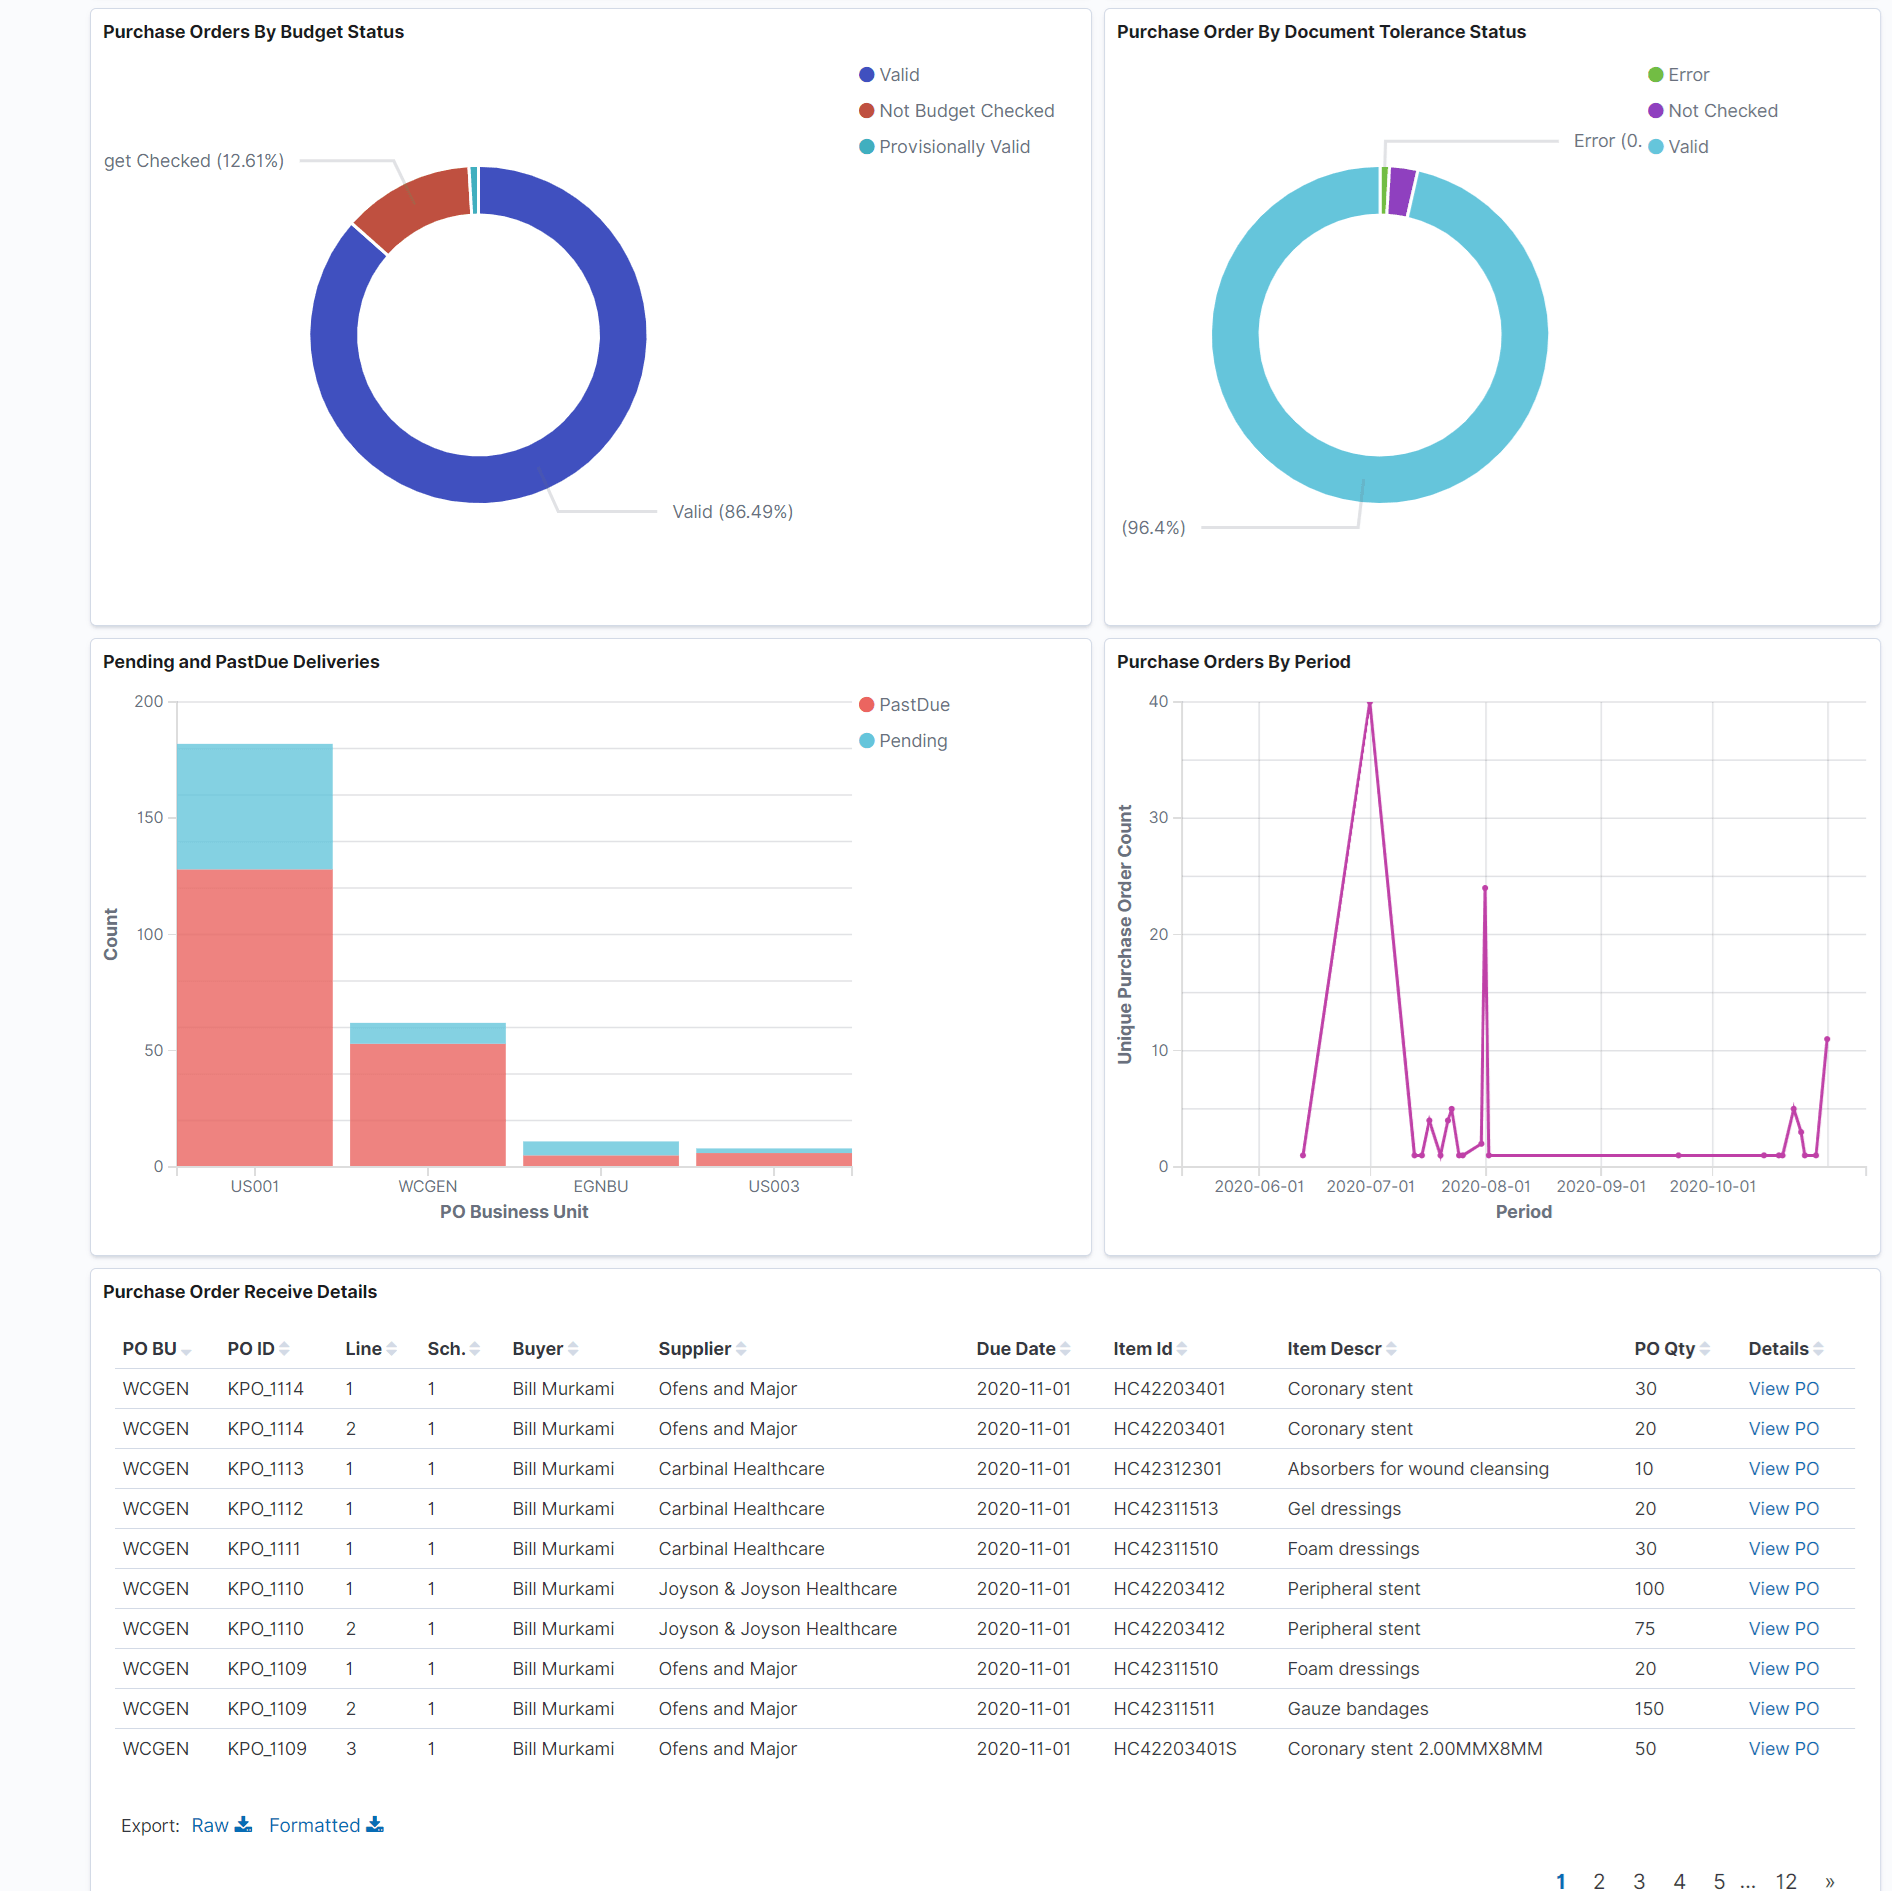The height and width of the screenshot is (1891, 1892).
Task: Toggle Provisionally Valid legend dot
Action: 867,147
